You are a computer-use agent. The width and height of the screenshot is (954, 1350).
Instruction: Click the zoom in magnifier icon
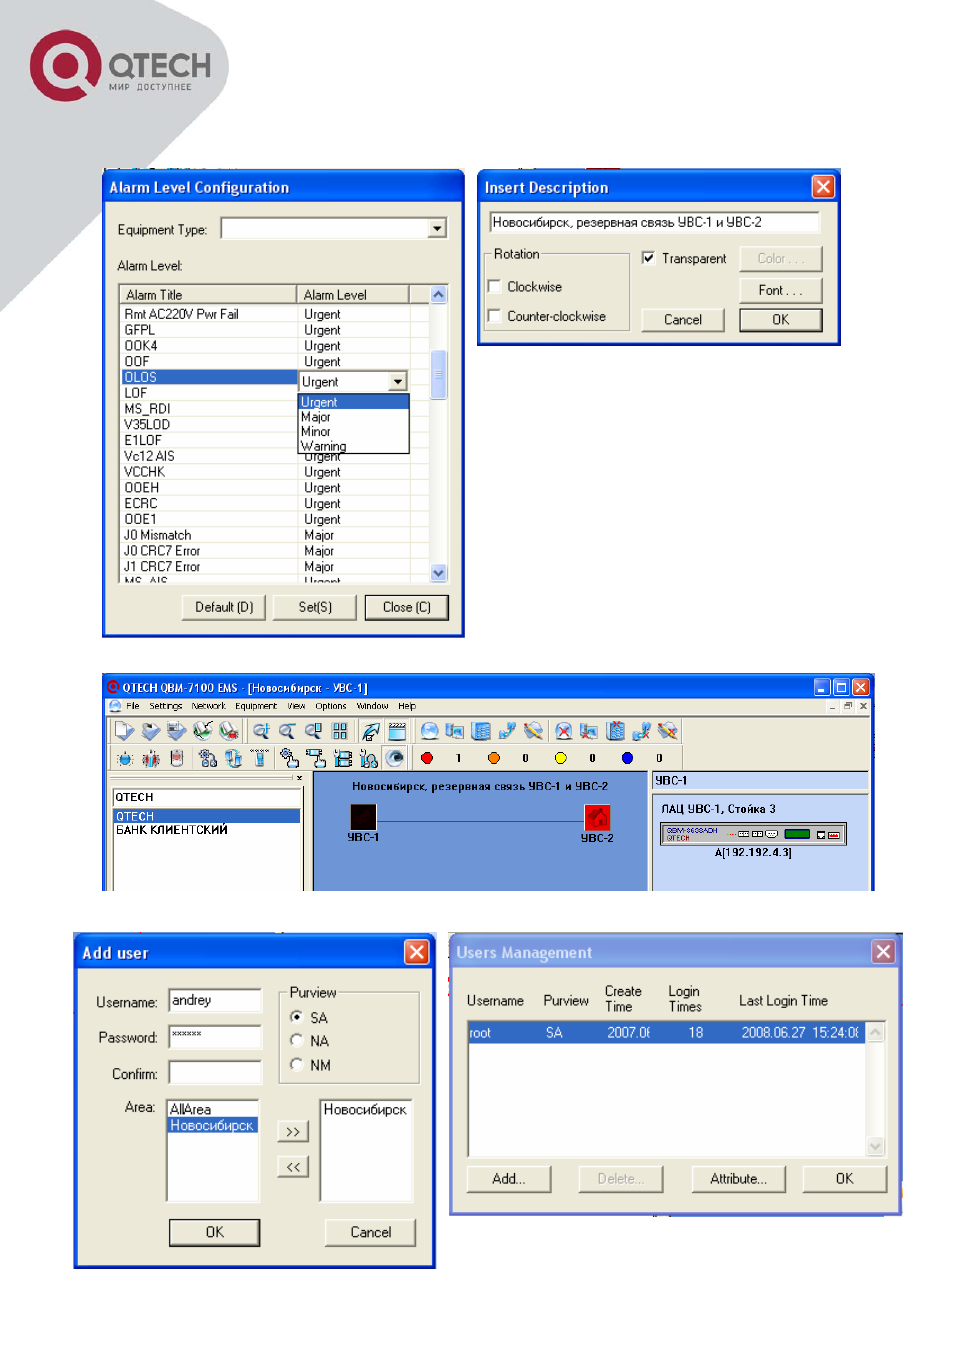coord(261,731)
